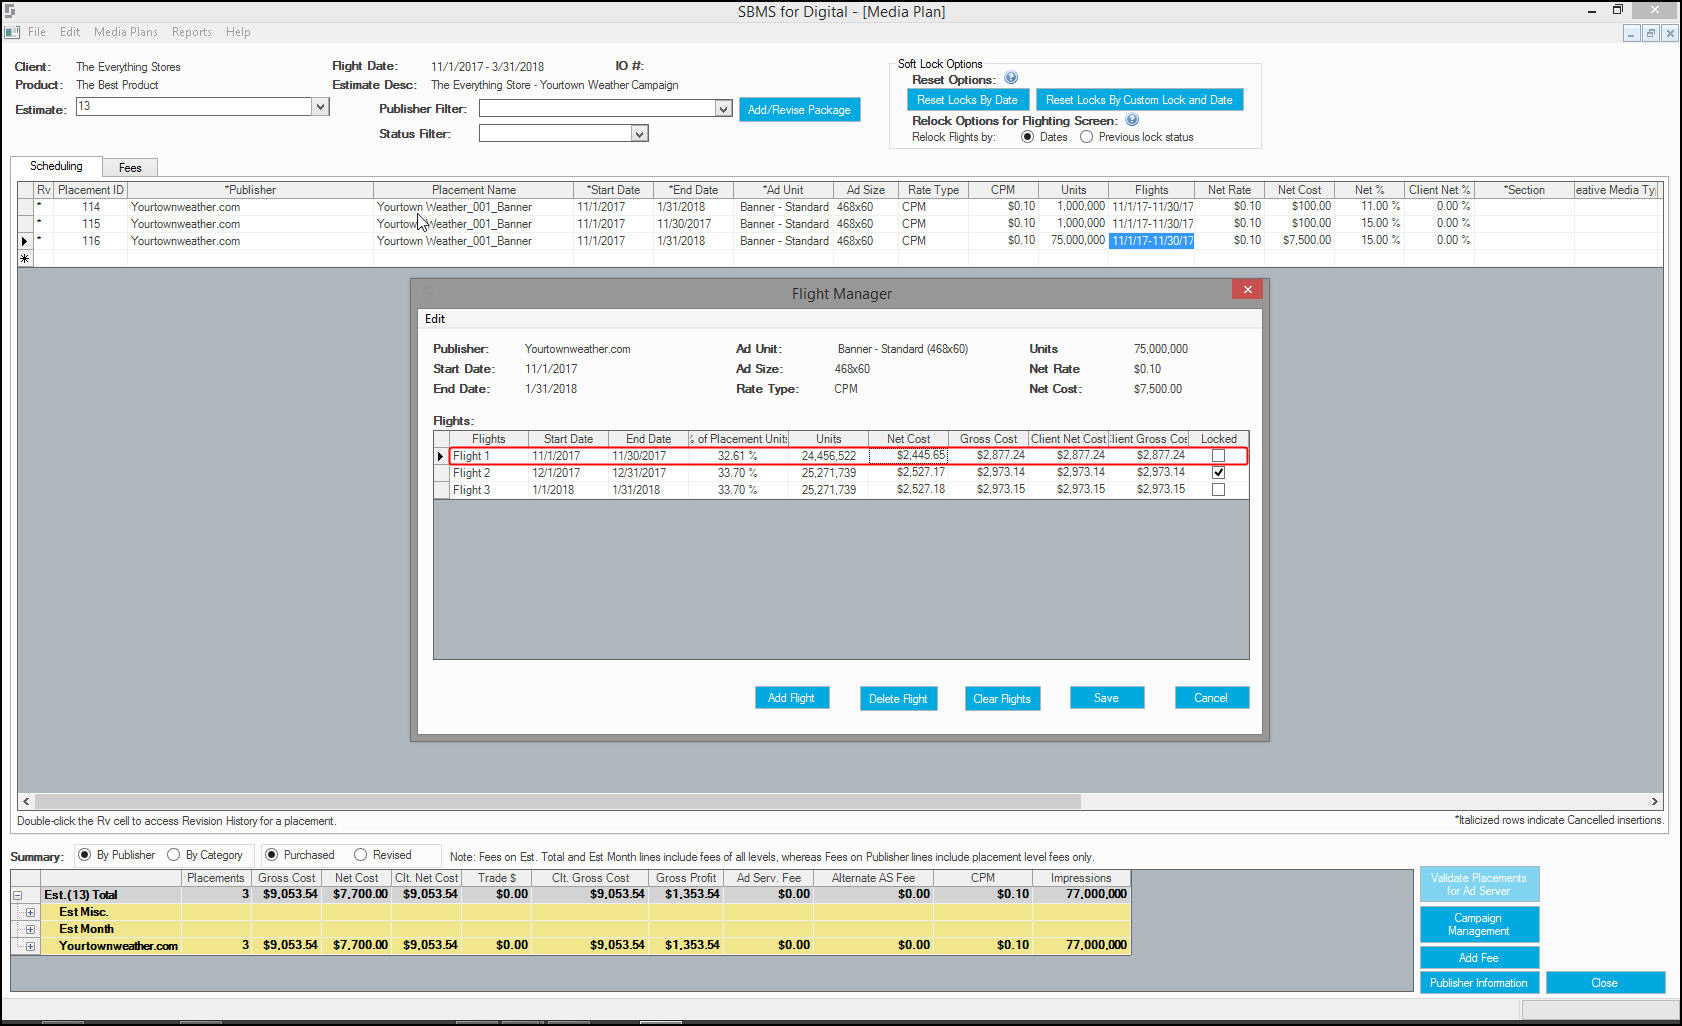Expand the Yourtownweather.com summary row
This screenshot has height=1026, width=1682.
30,946
